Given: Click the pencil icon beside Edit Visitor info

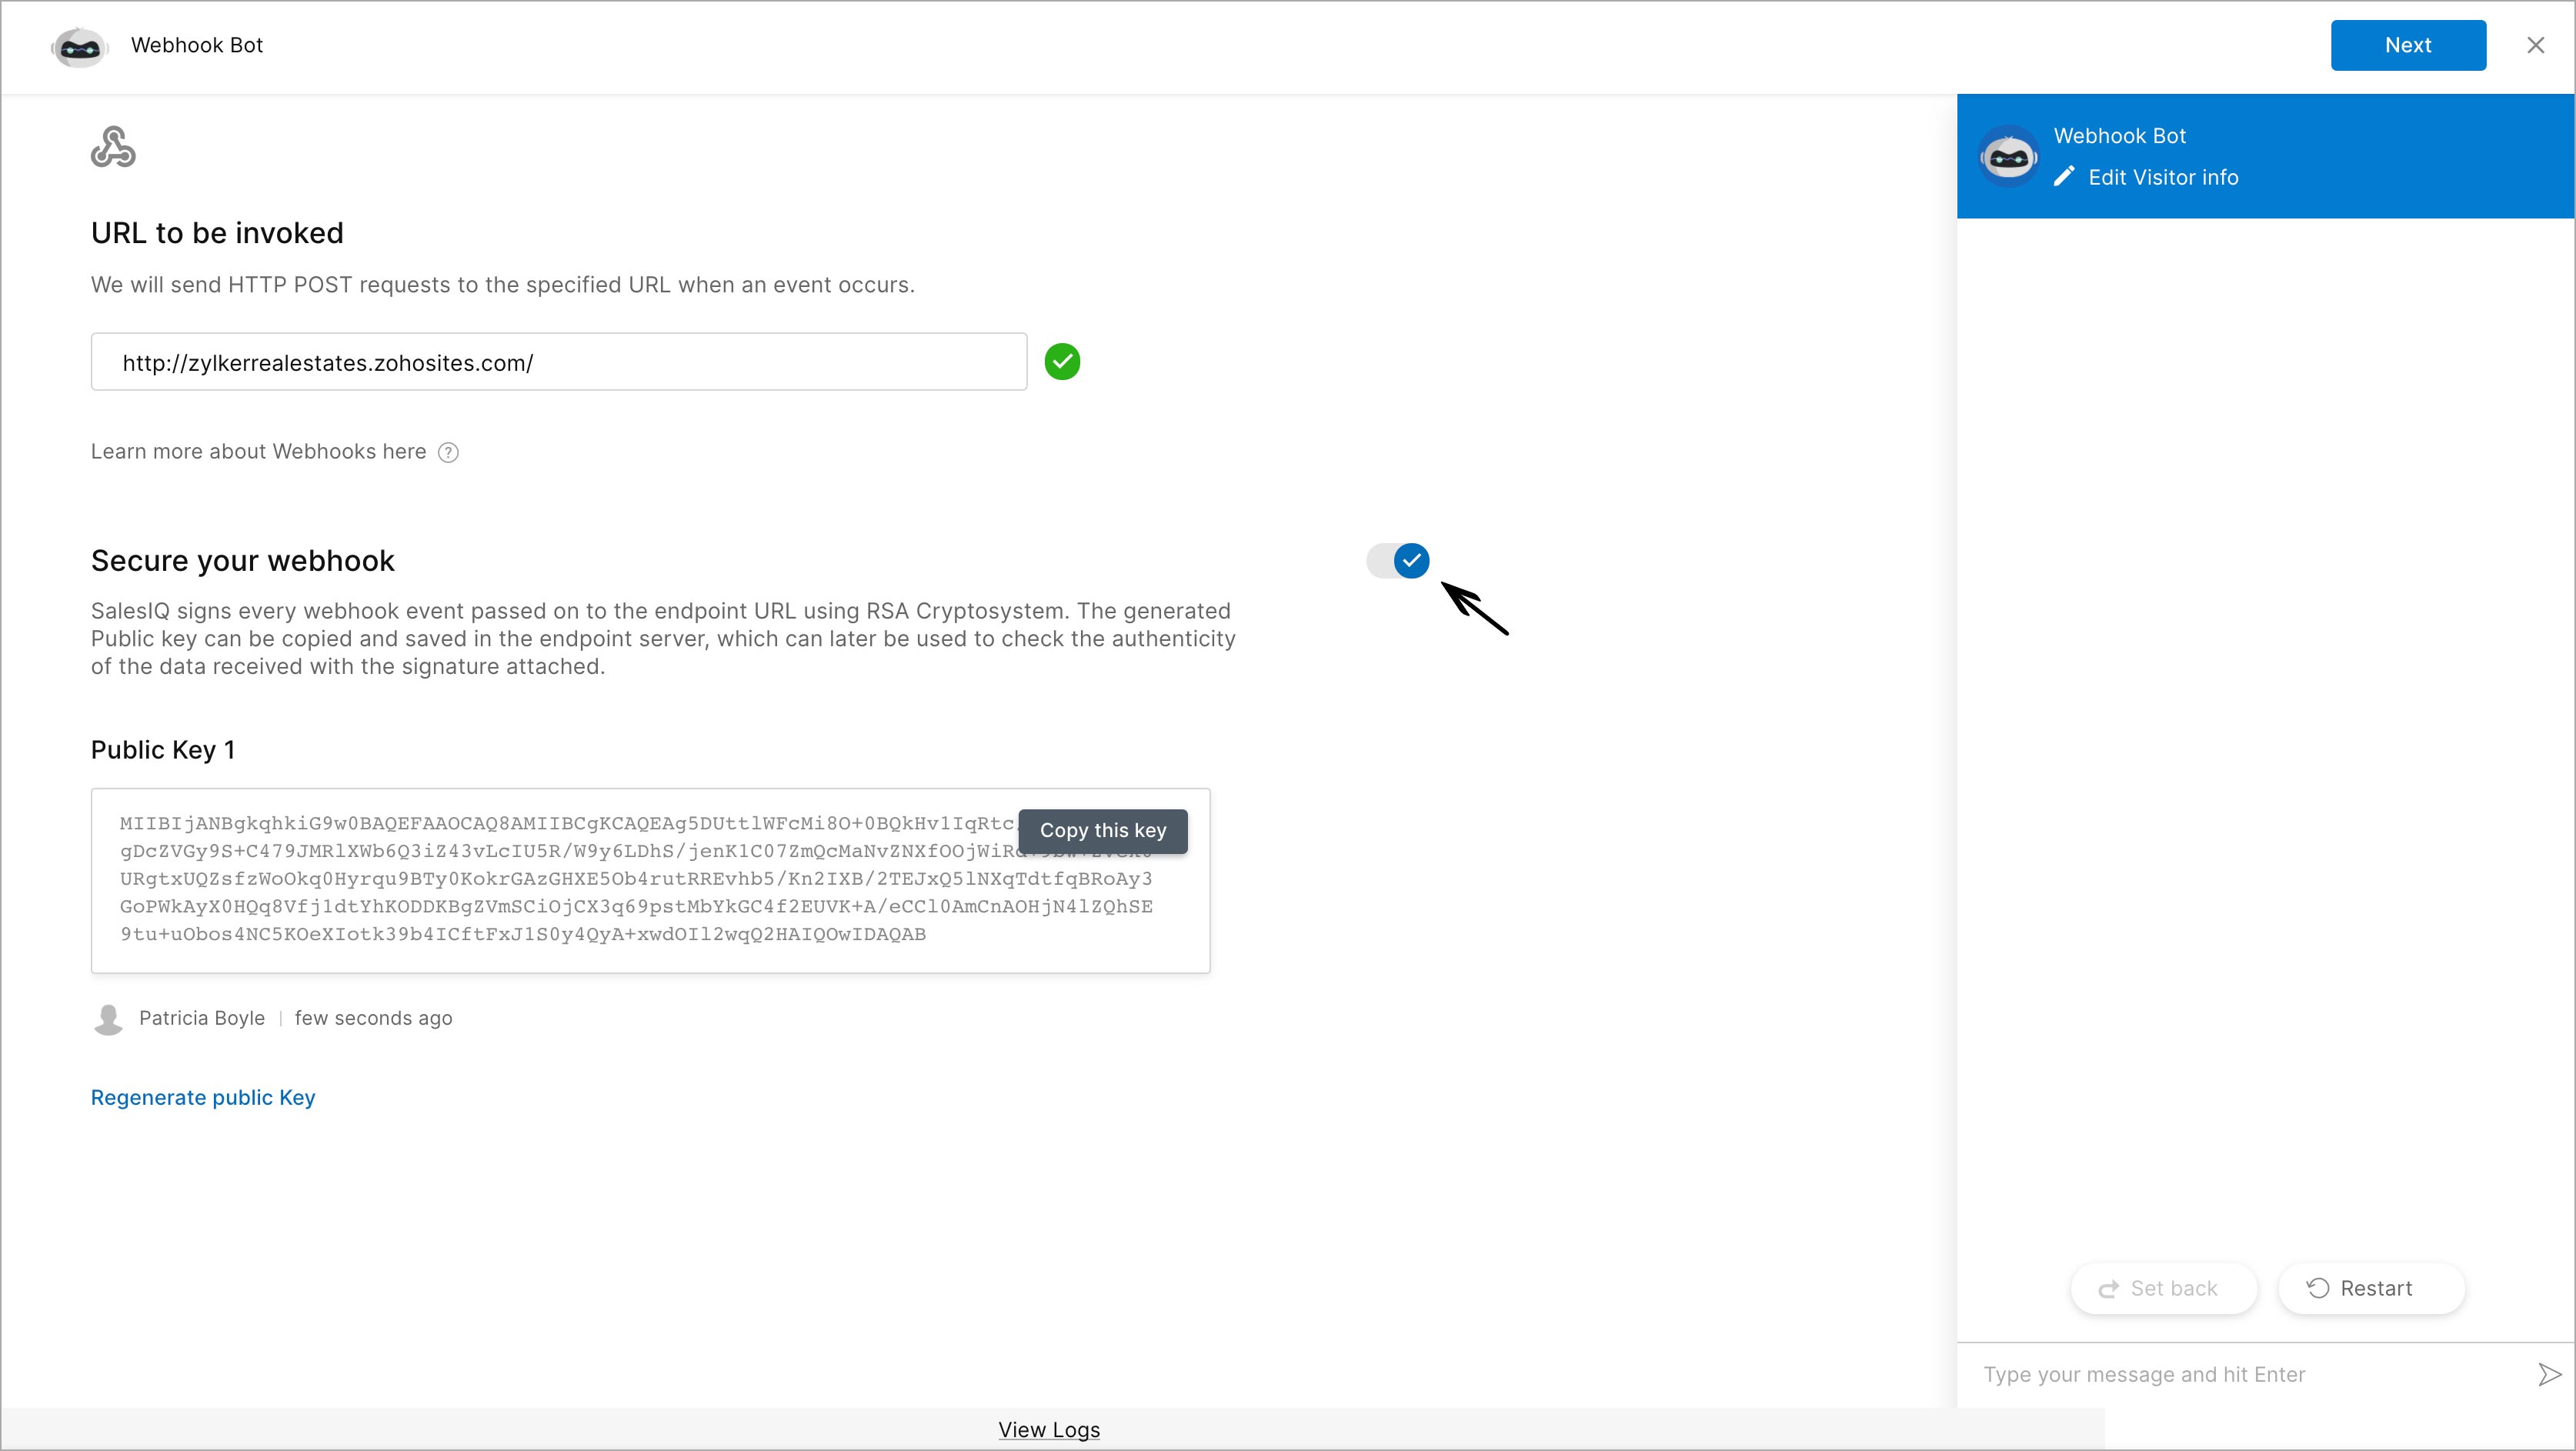Looking at the screenshot, I should click(2064, 178).
